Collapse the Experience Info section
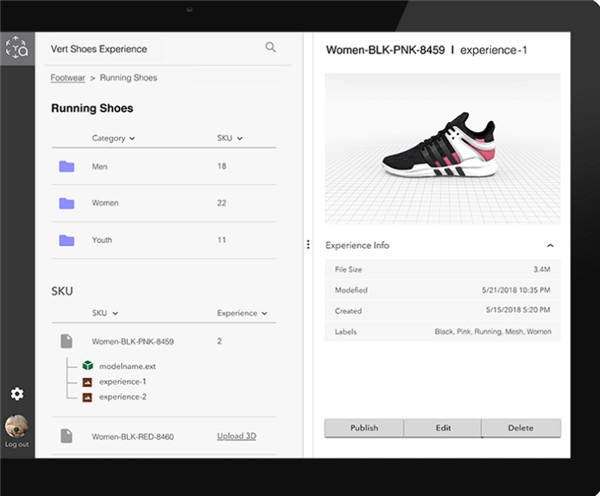Screen dimensions: 600x496 click(x=549, y=245)
